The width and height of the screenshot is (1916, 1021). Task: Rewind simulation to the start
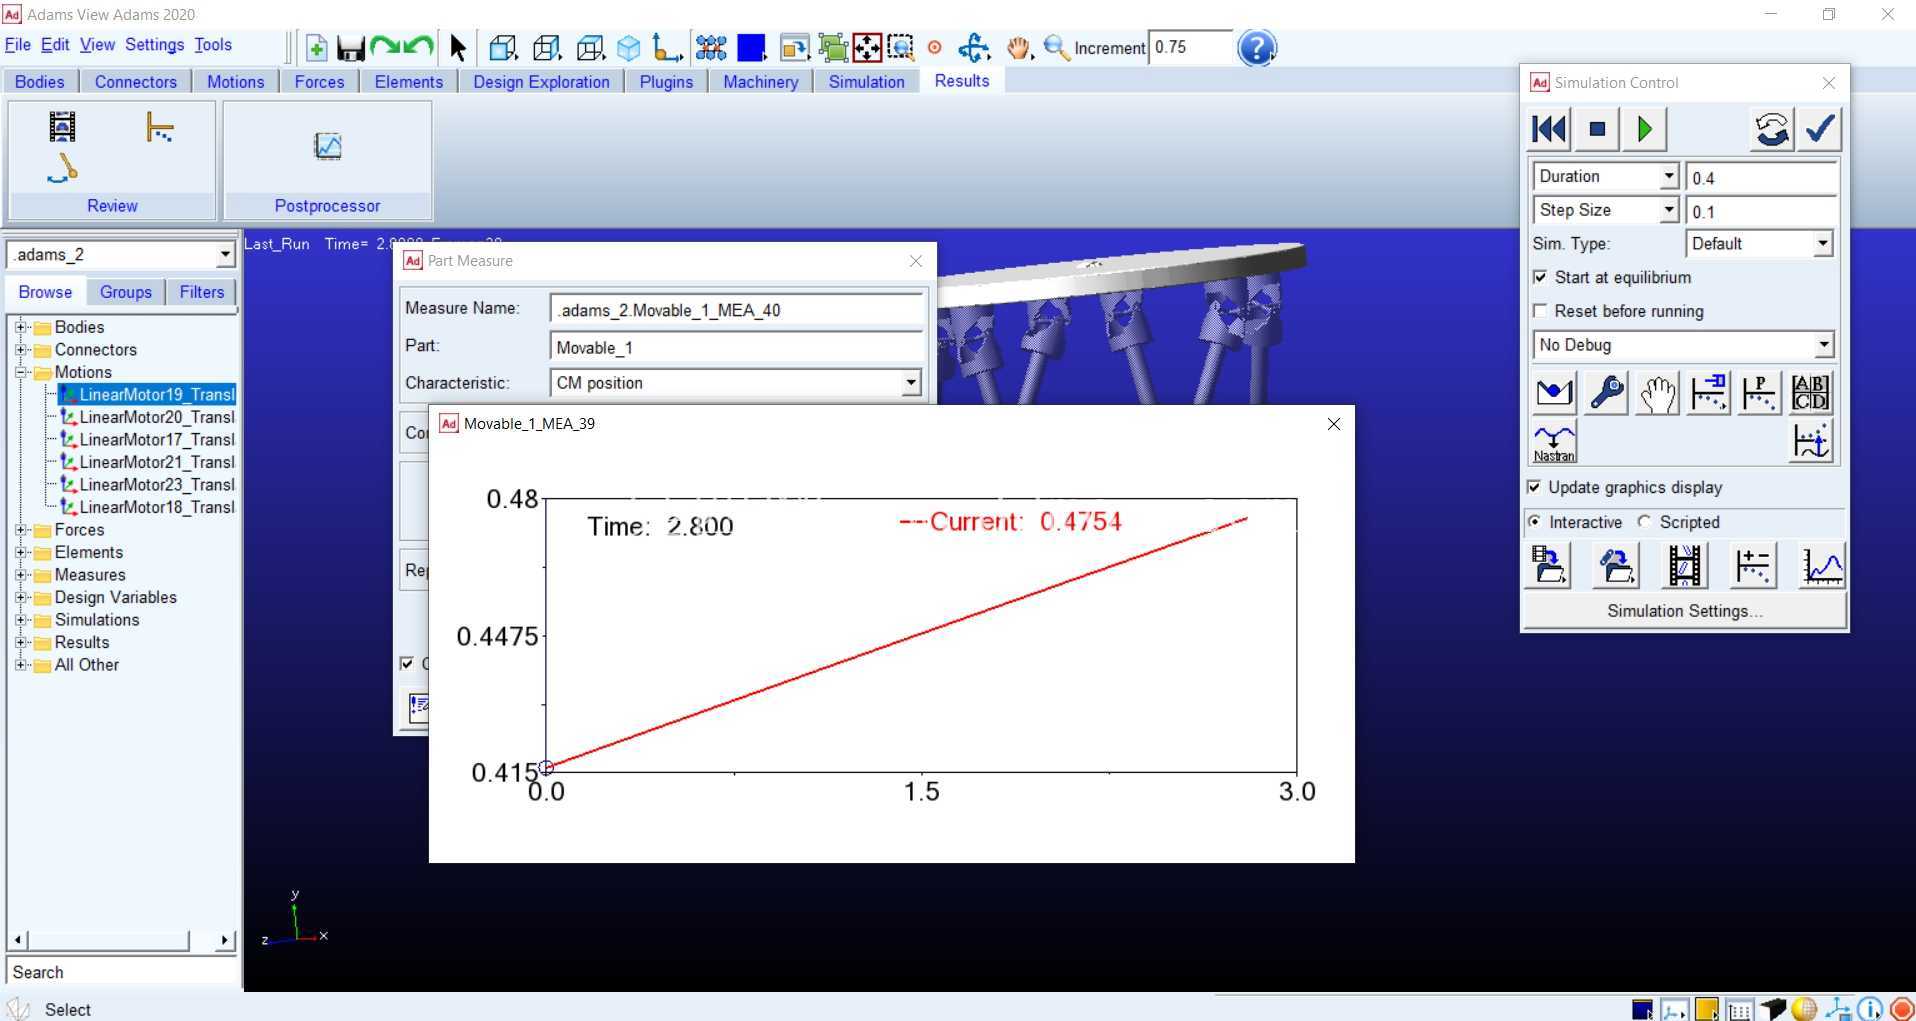1549,129
